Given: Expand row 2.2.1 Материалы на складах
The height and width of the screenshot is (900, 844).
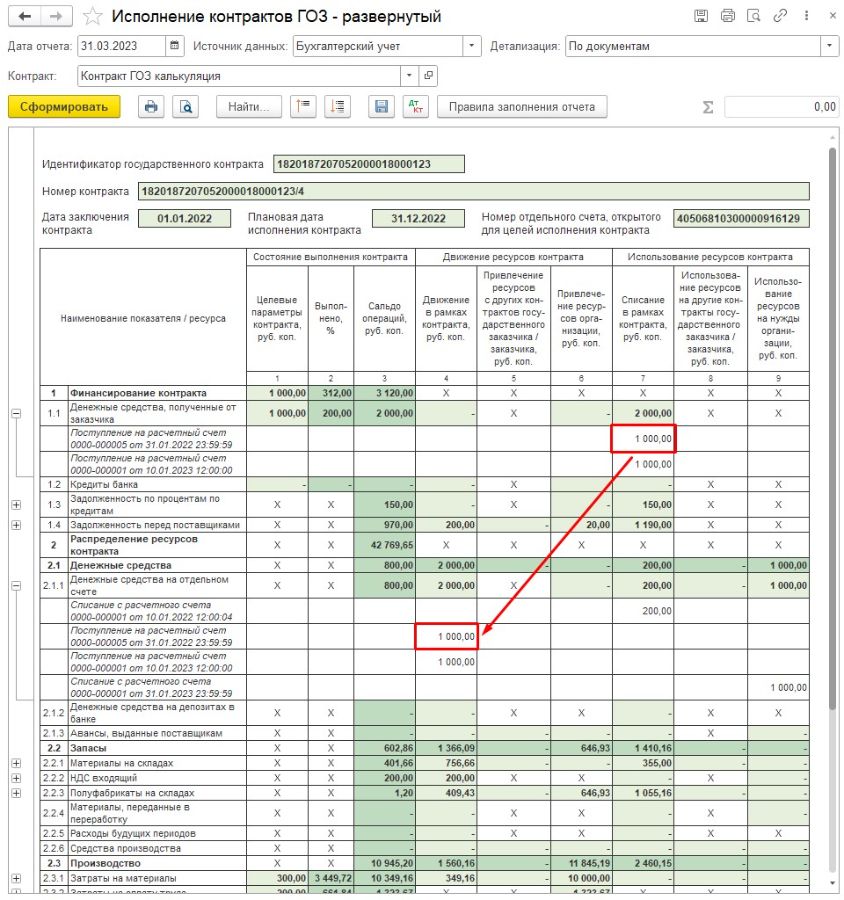Looking at the screenshot, I should tap(16, 763).
